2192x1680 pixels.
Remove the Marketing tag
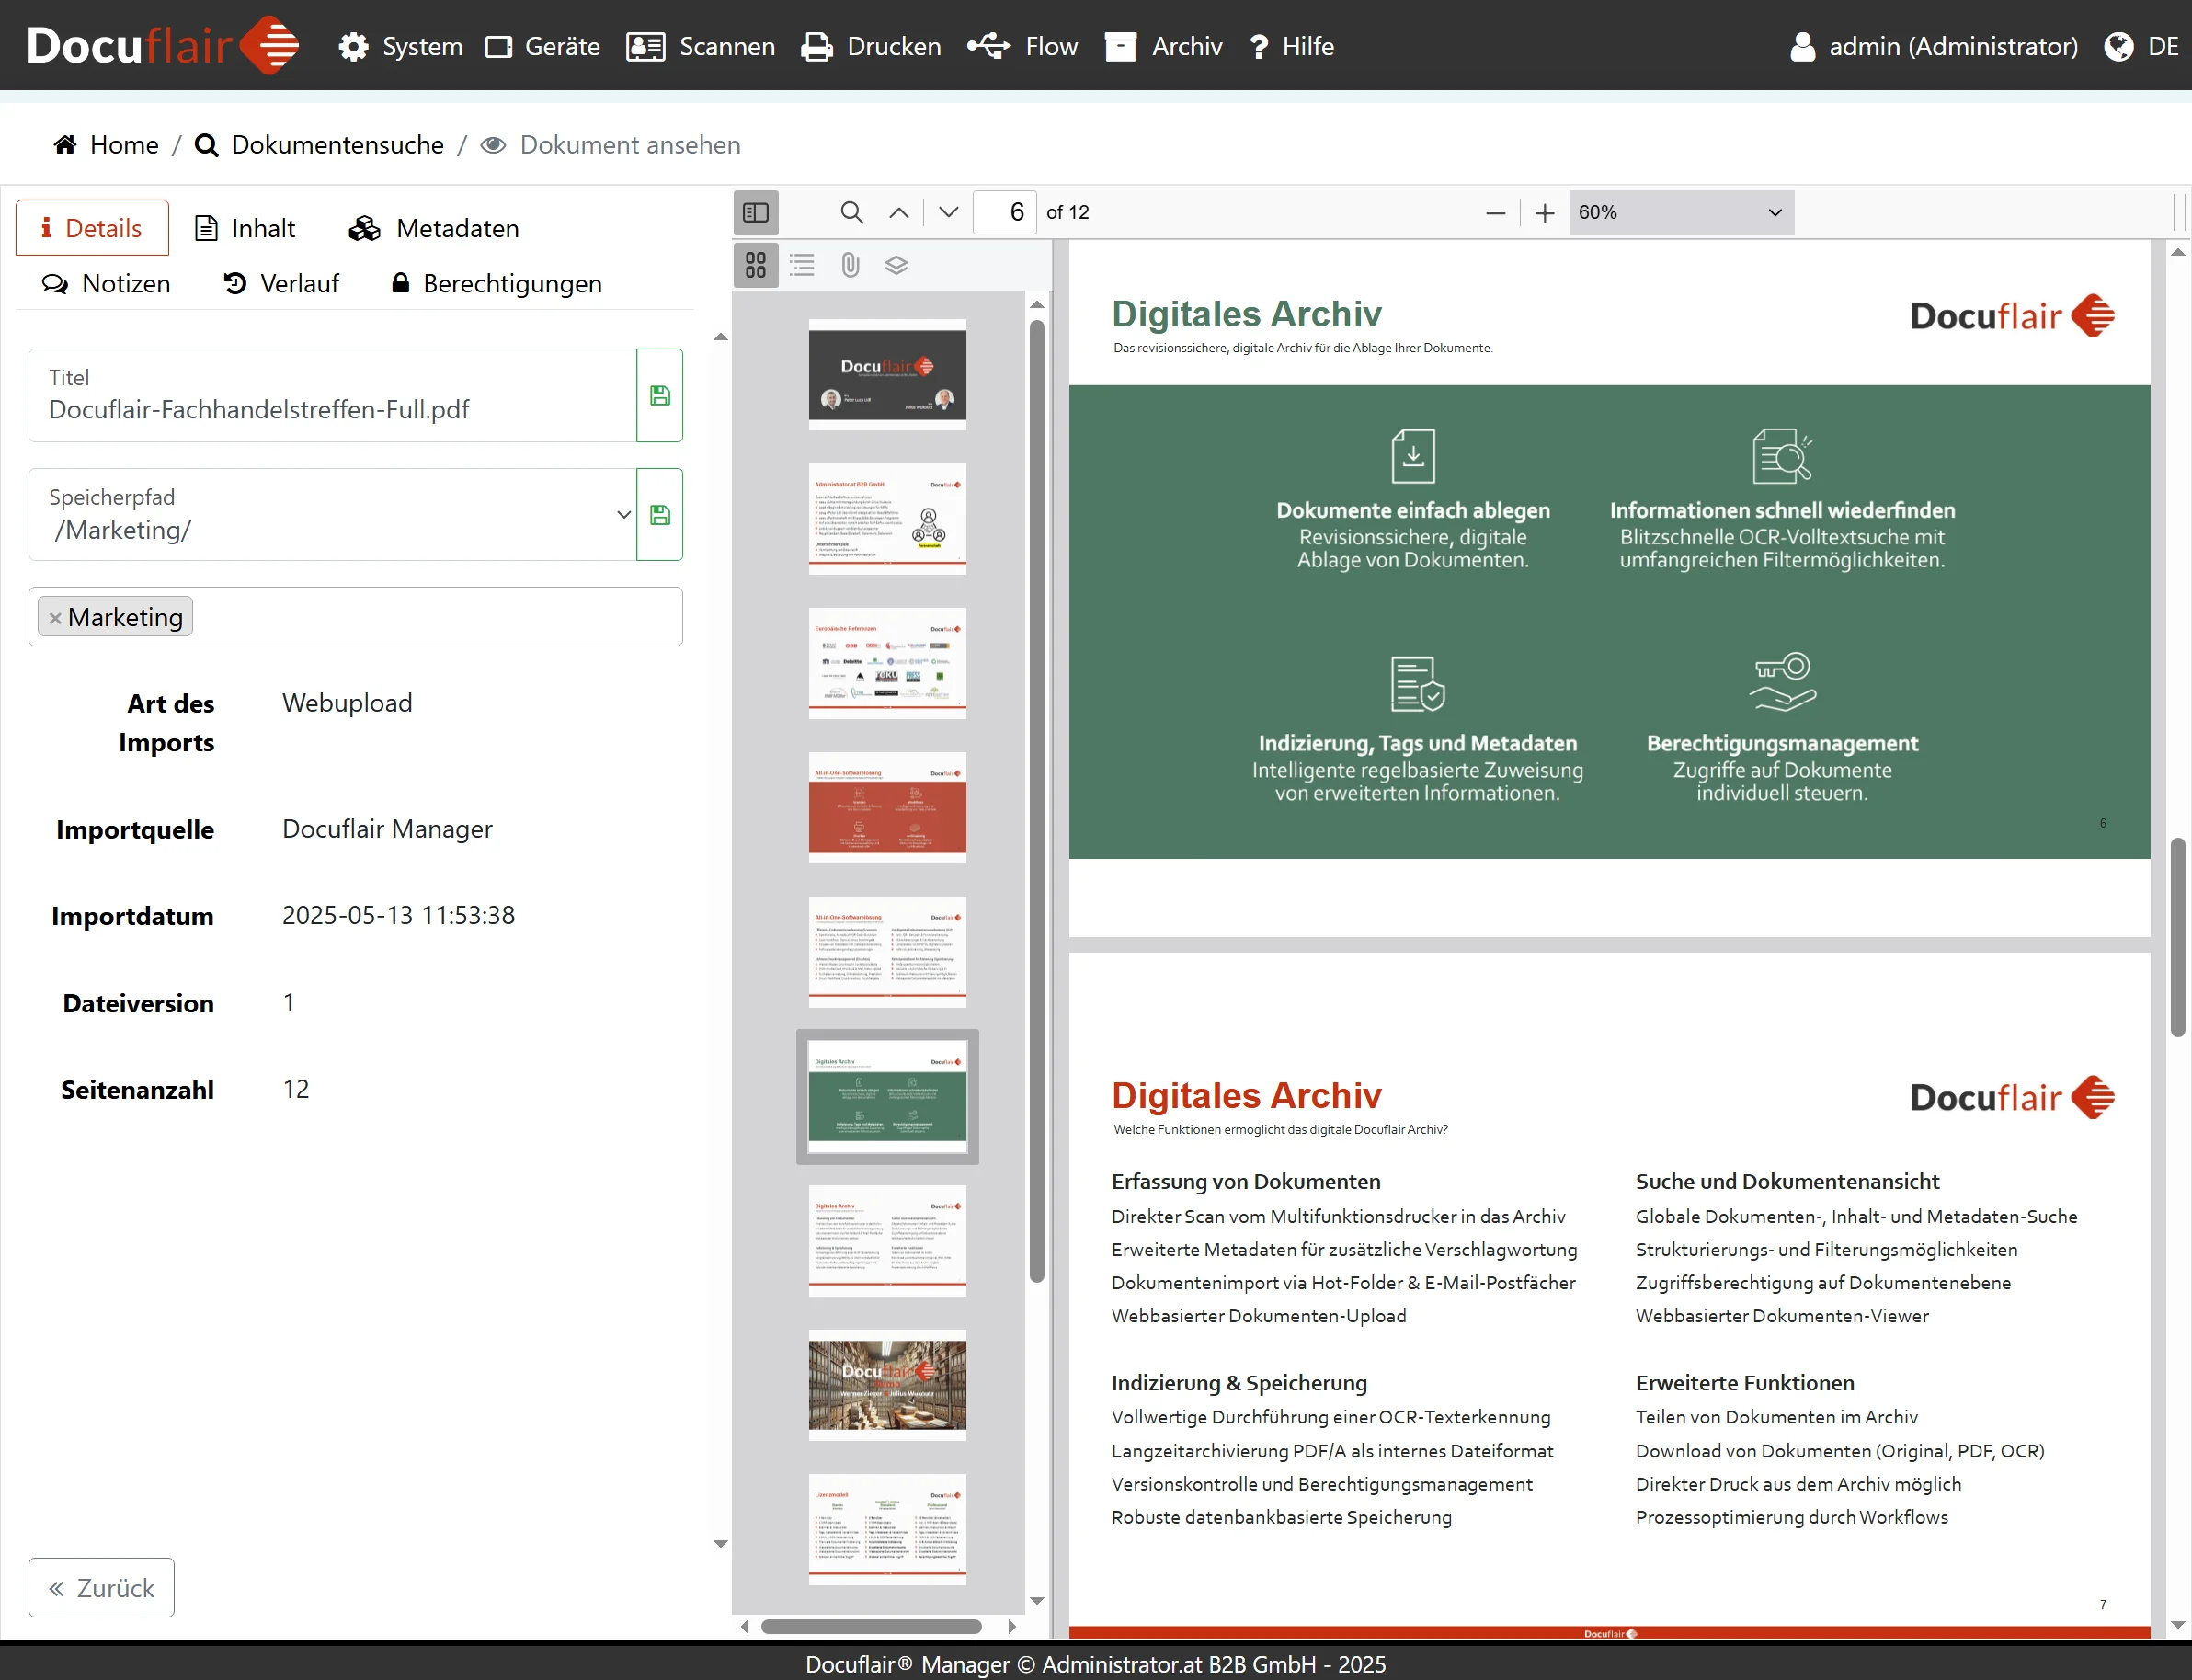[x=55, y=618]
